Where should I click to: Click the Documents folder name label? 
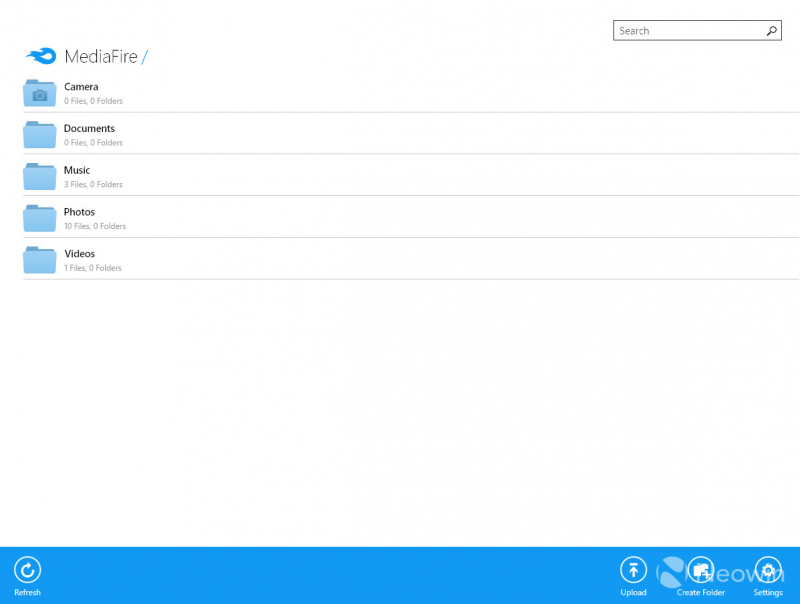click(89, 128)
